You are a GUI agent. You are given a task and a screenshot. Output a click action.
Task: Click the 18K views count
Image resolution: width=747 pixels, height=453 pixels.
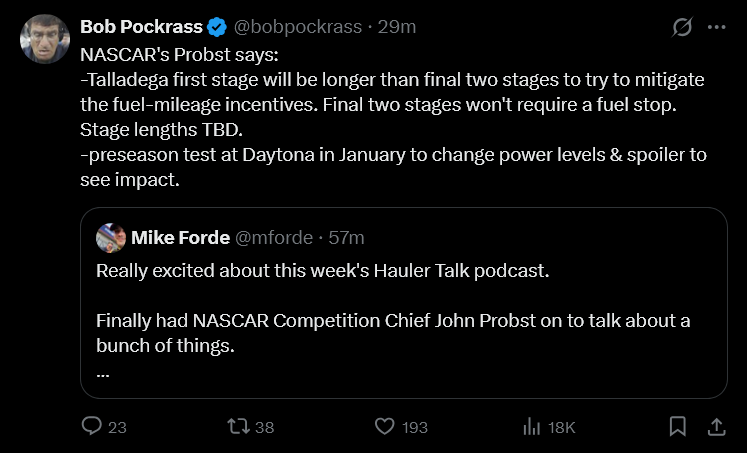tap(562, 427)
